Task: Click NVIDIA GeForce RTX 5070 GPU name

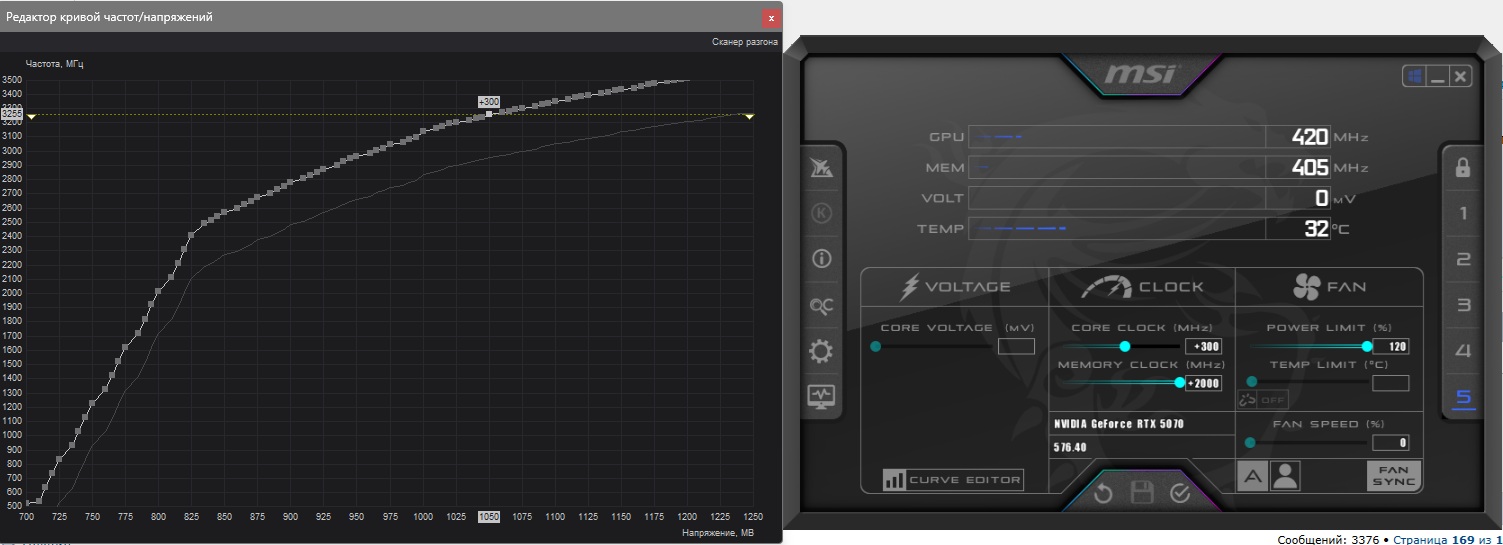Action: click(x=1118, y=424)
